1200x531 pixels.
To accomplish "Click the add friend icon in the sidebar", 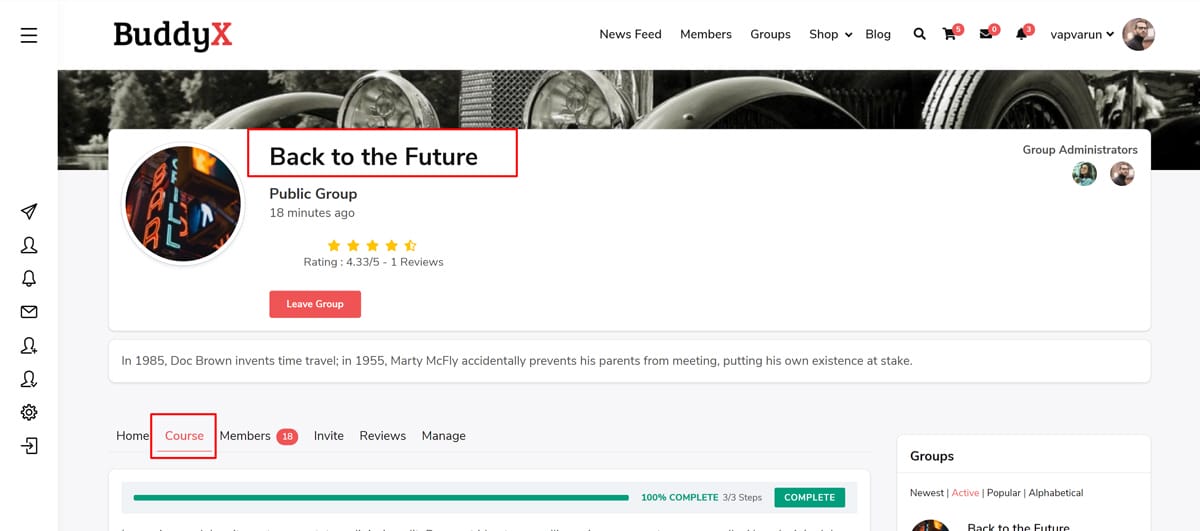I will coord(29,345).
